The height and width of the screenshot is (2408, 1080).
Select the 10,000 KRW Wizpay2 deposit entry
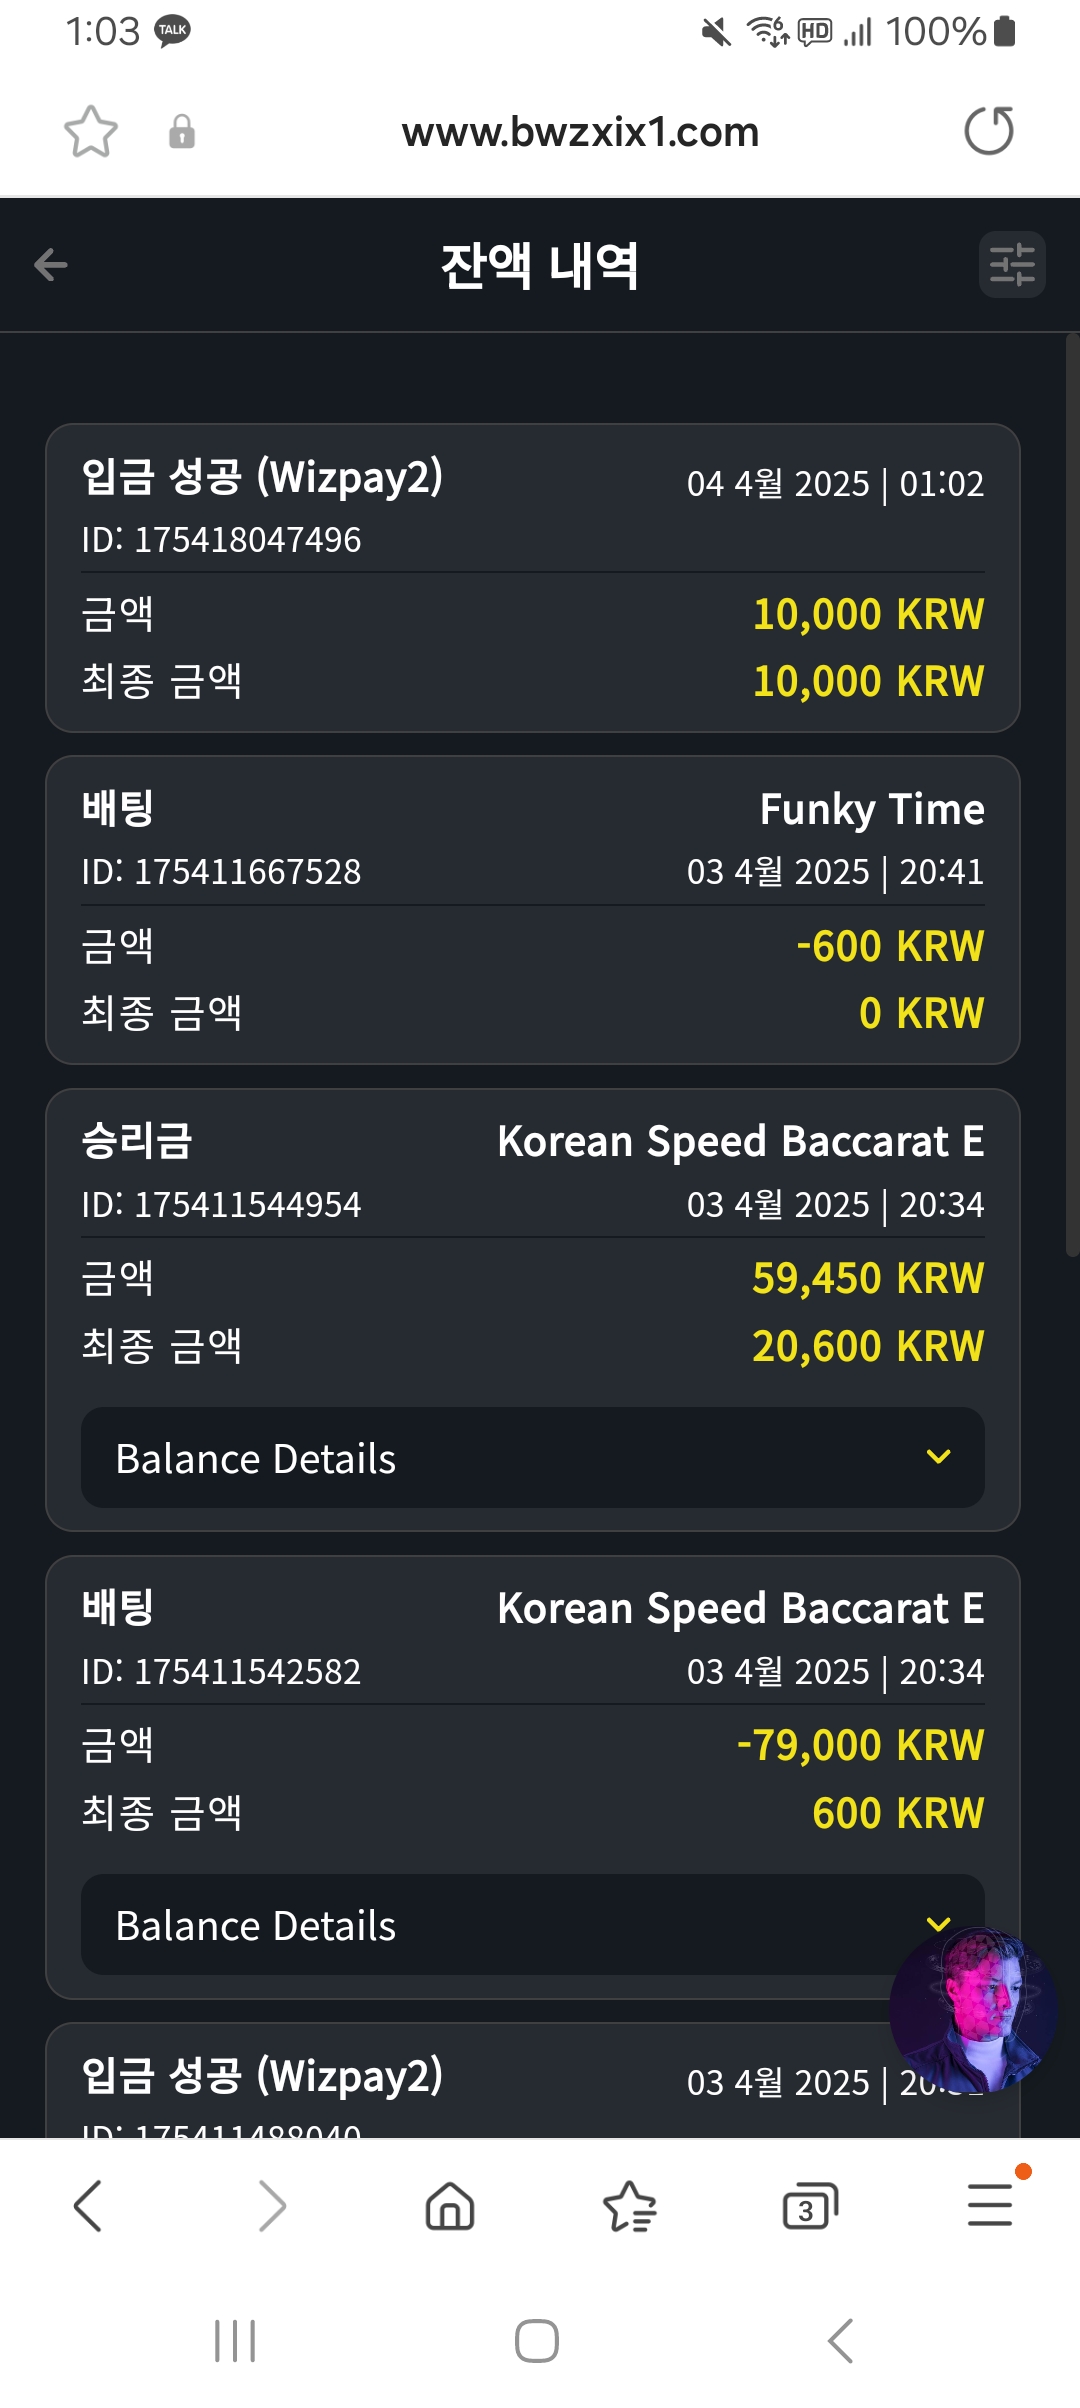(532, 577)
